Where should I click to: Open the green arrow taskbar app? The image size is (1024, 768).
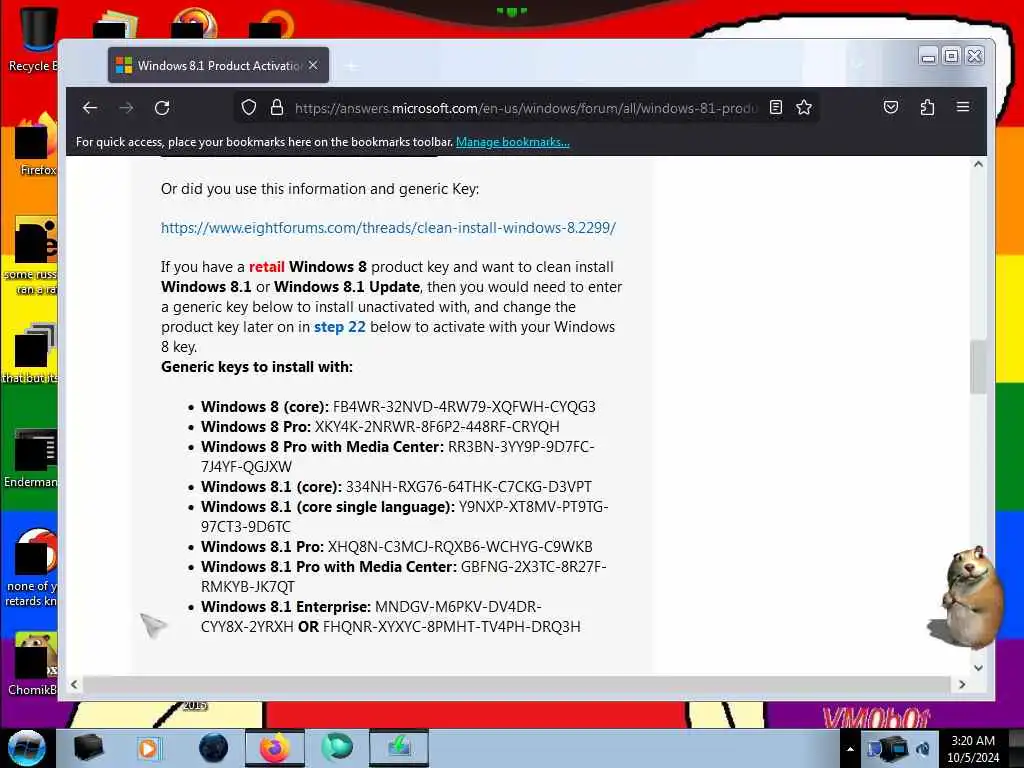pyautogui.click(x=399, y=748)
